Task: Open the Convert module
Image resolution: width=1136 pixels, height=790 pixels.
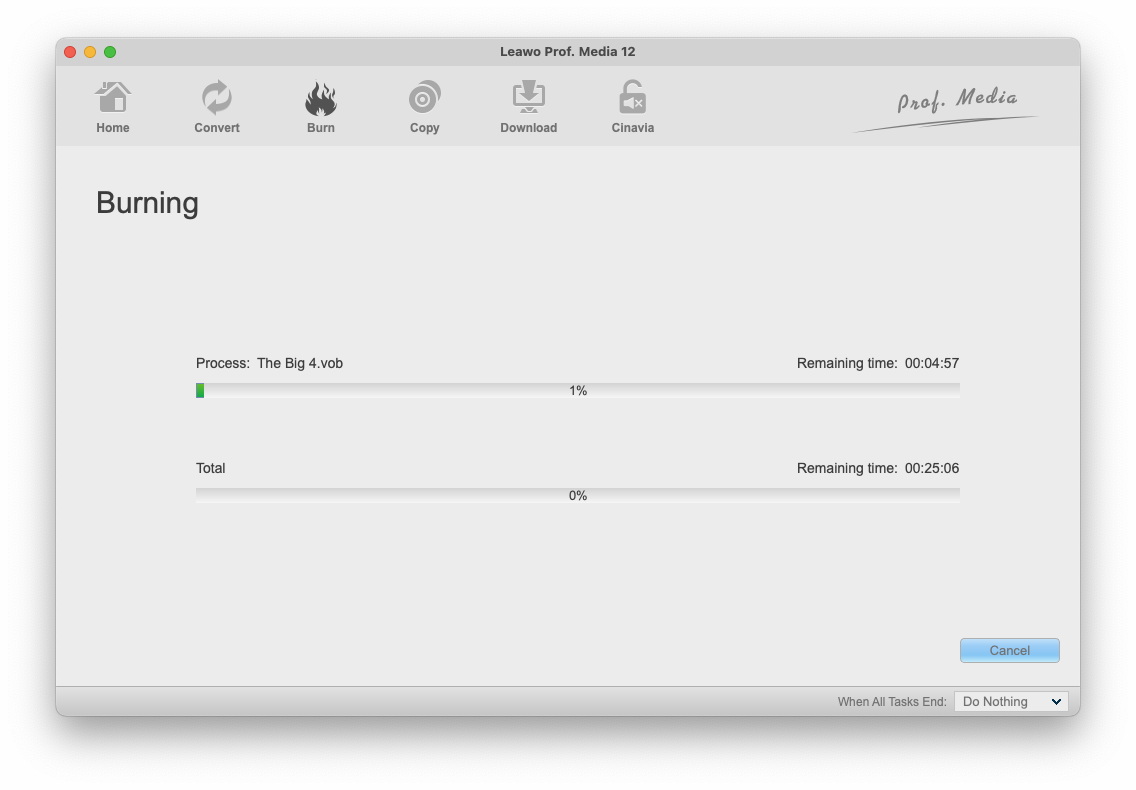Action: [x=217, y=107]
